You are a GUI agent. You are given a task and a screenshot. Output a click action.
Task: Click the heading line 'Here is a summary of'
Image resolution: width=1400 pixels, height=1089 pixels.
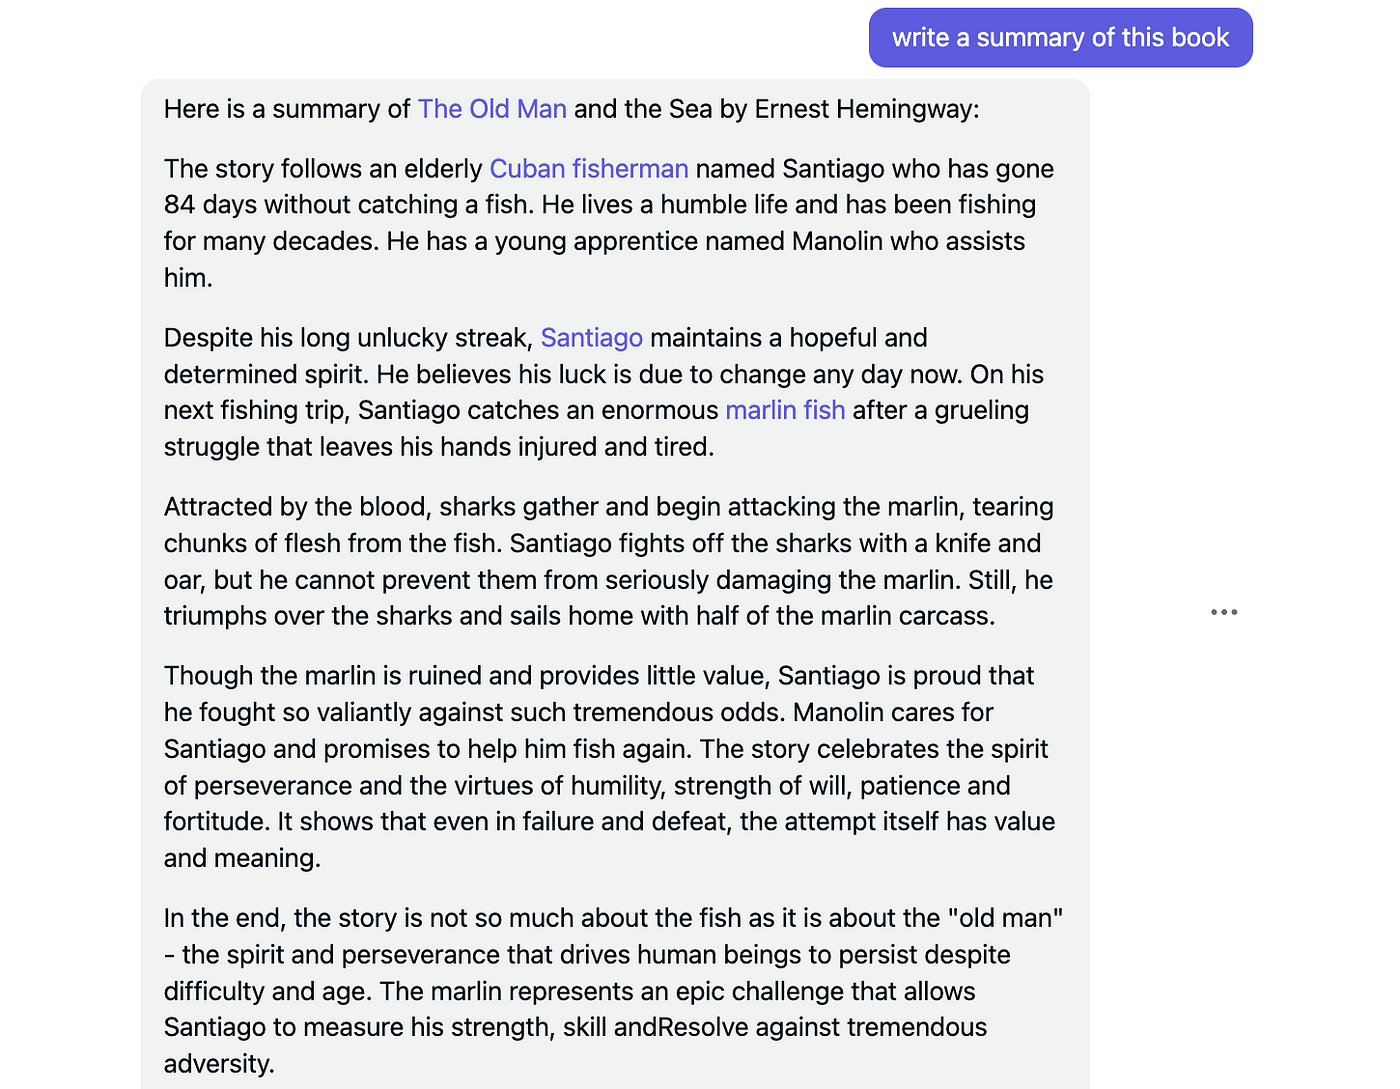288,109
